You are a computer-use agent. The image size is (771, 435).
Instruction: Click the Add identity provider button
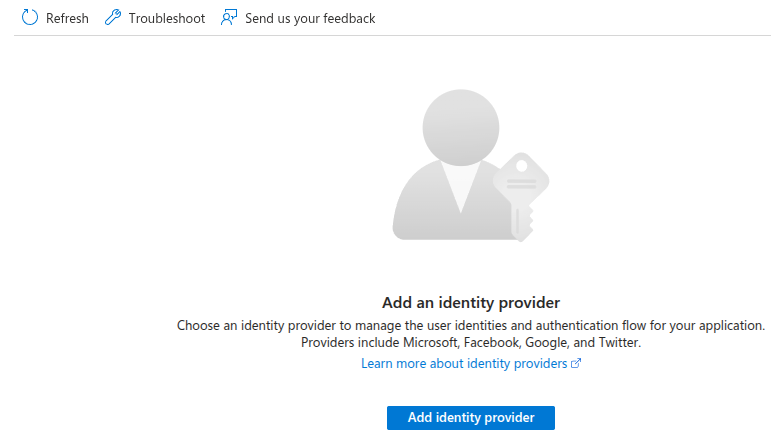click(471, 418)
